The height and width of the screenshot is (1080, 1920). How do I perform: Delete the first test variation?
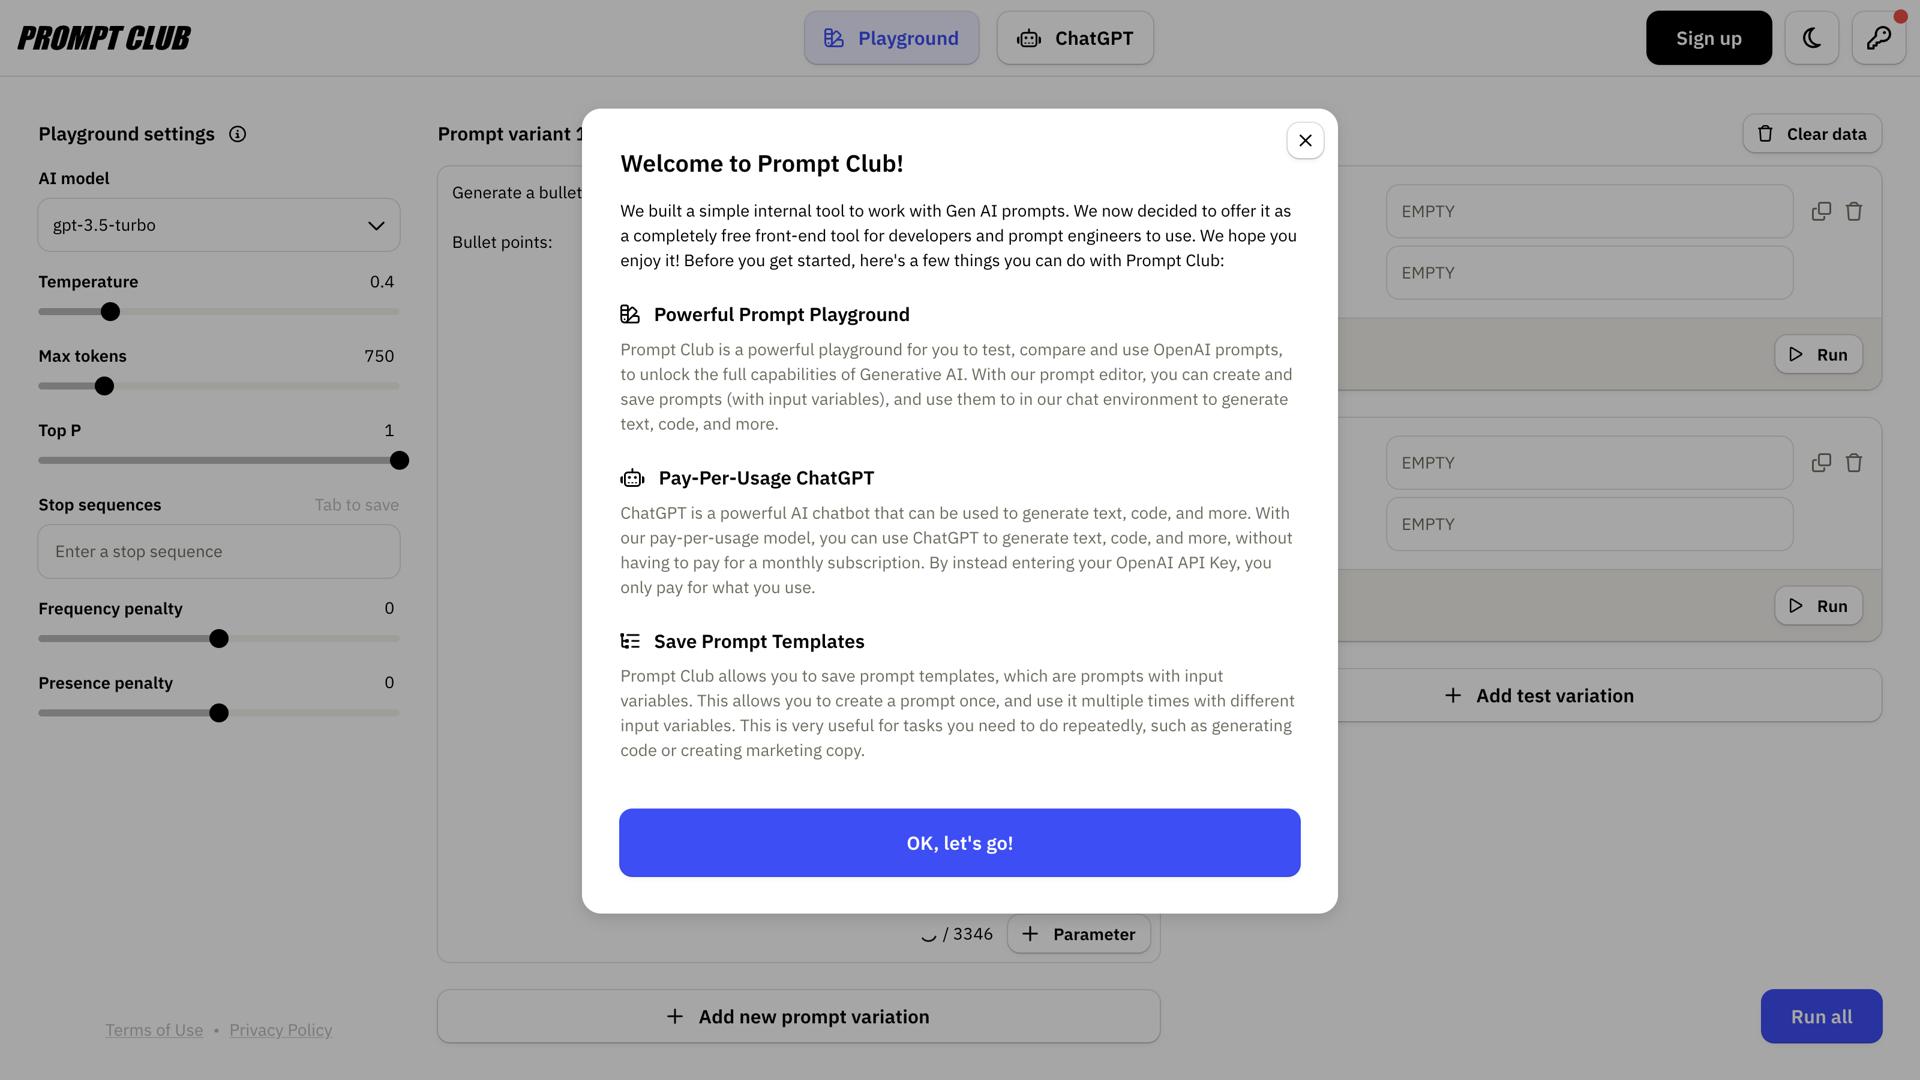pos(1854,212)
